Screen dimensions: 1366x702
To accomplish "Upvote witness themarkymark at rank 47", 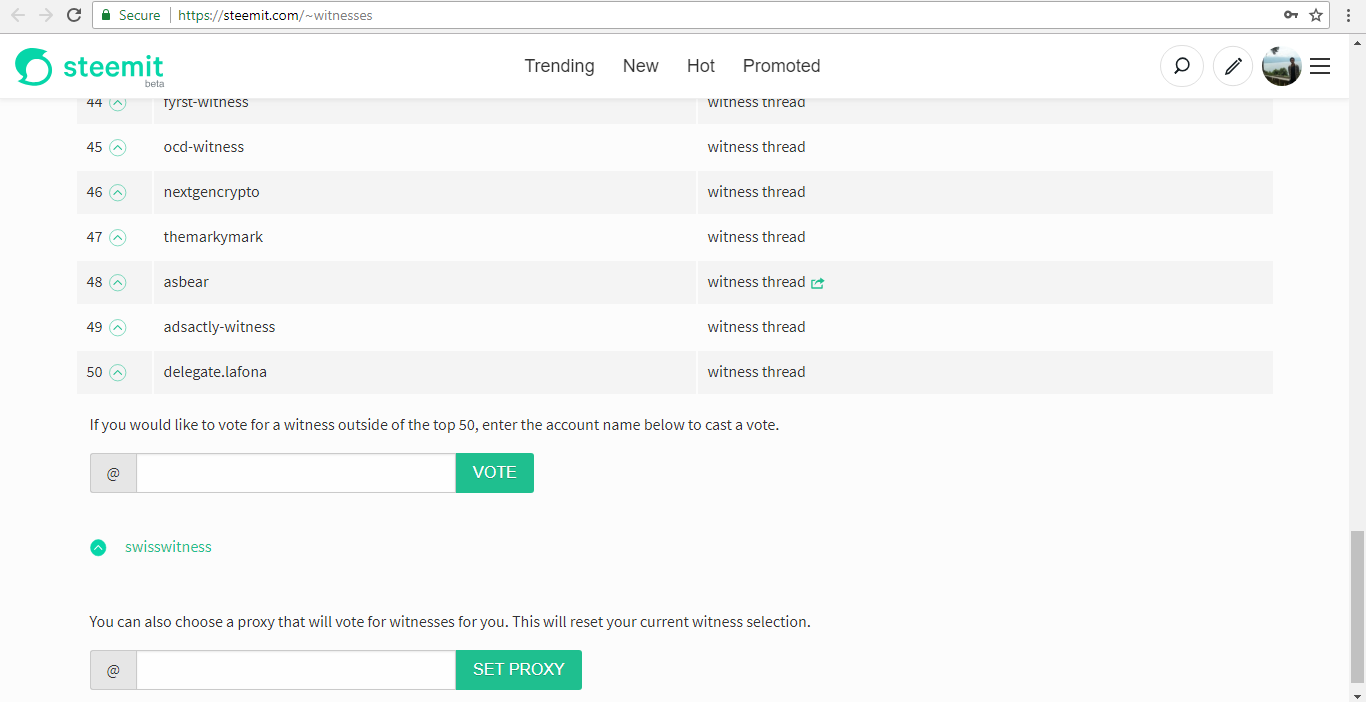I will (118, 238).
